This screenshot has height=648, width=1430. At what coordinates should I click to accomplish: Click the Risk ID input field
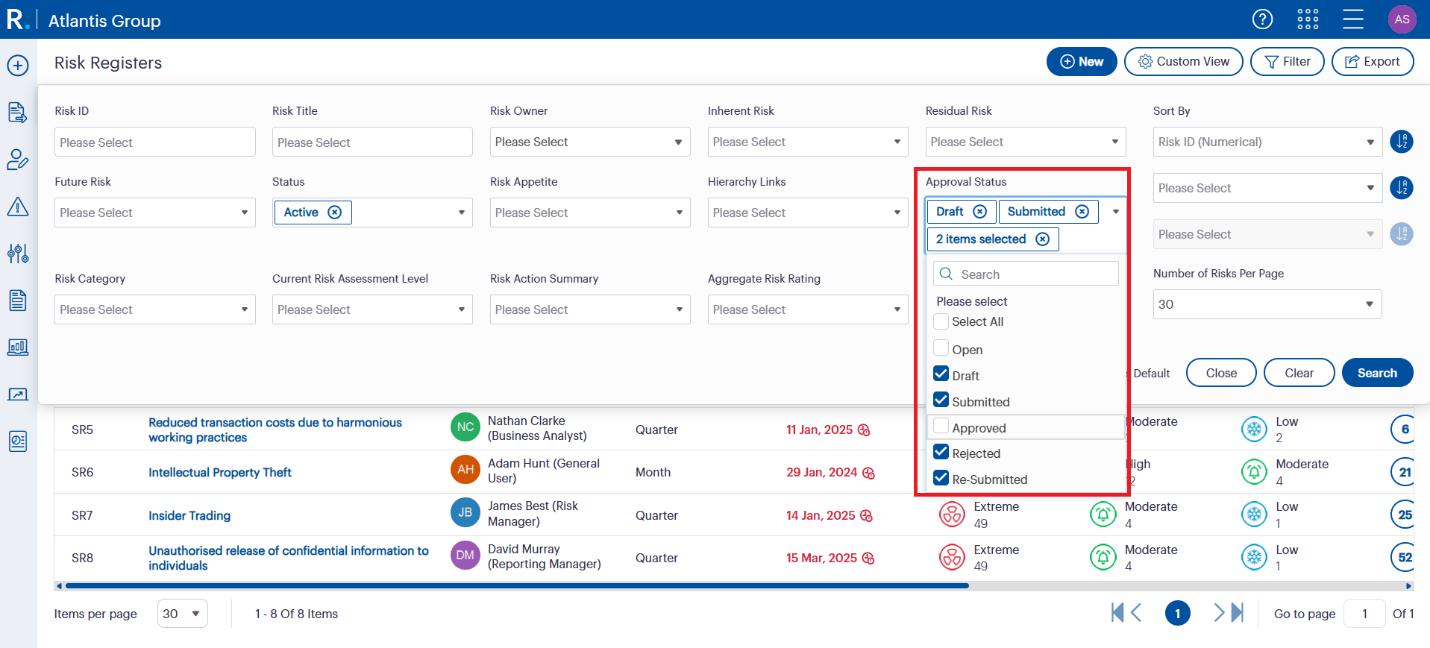pos(155,142)
